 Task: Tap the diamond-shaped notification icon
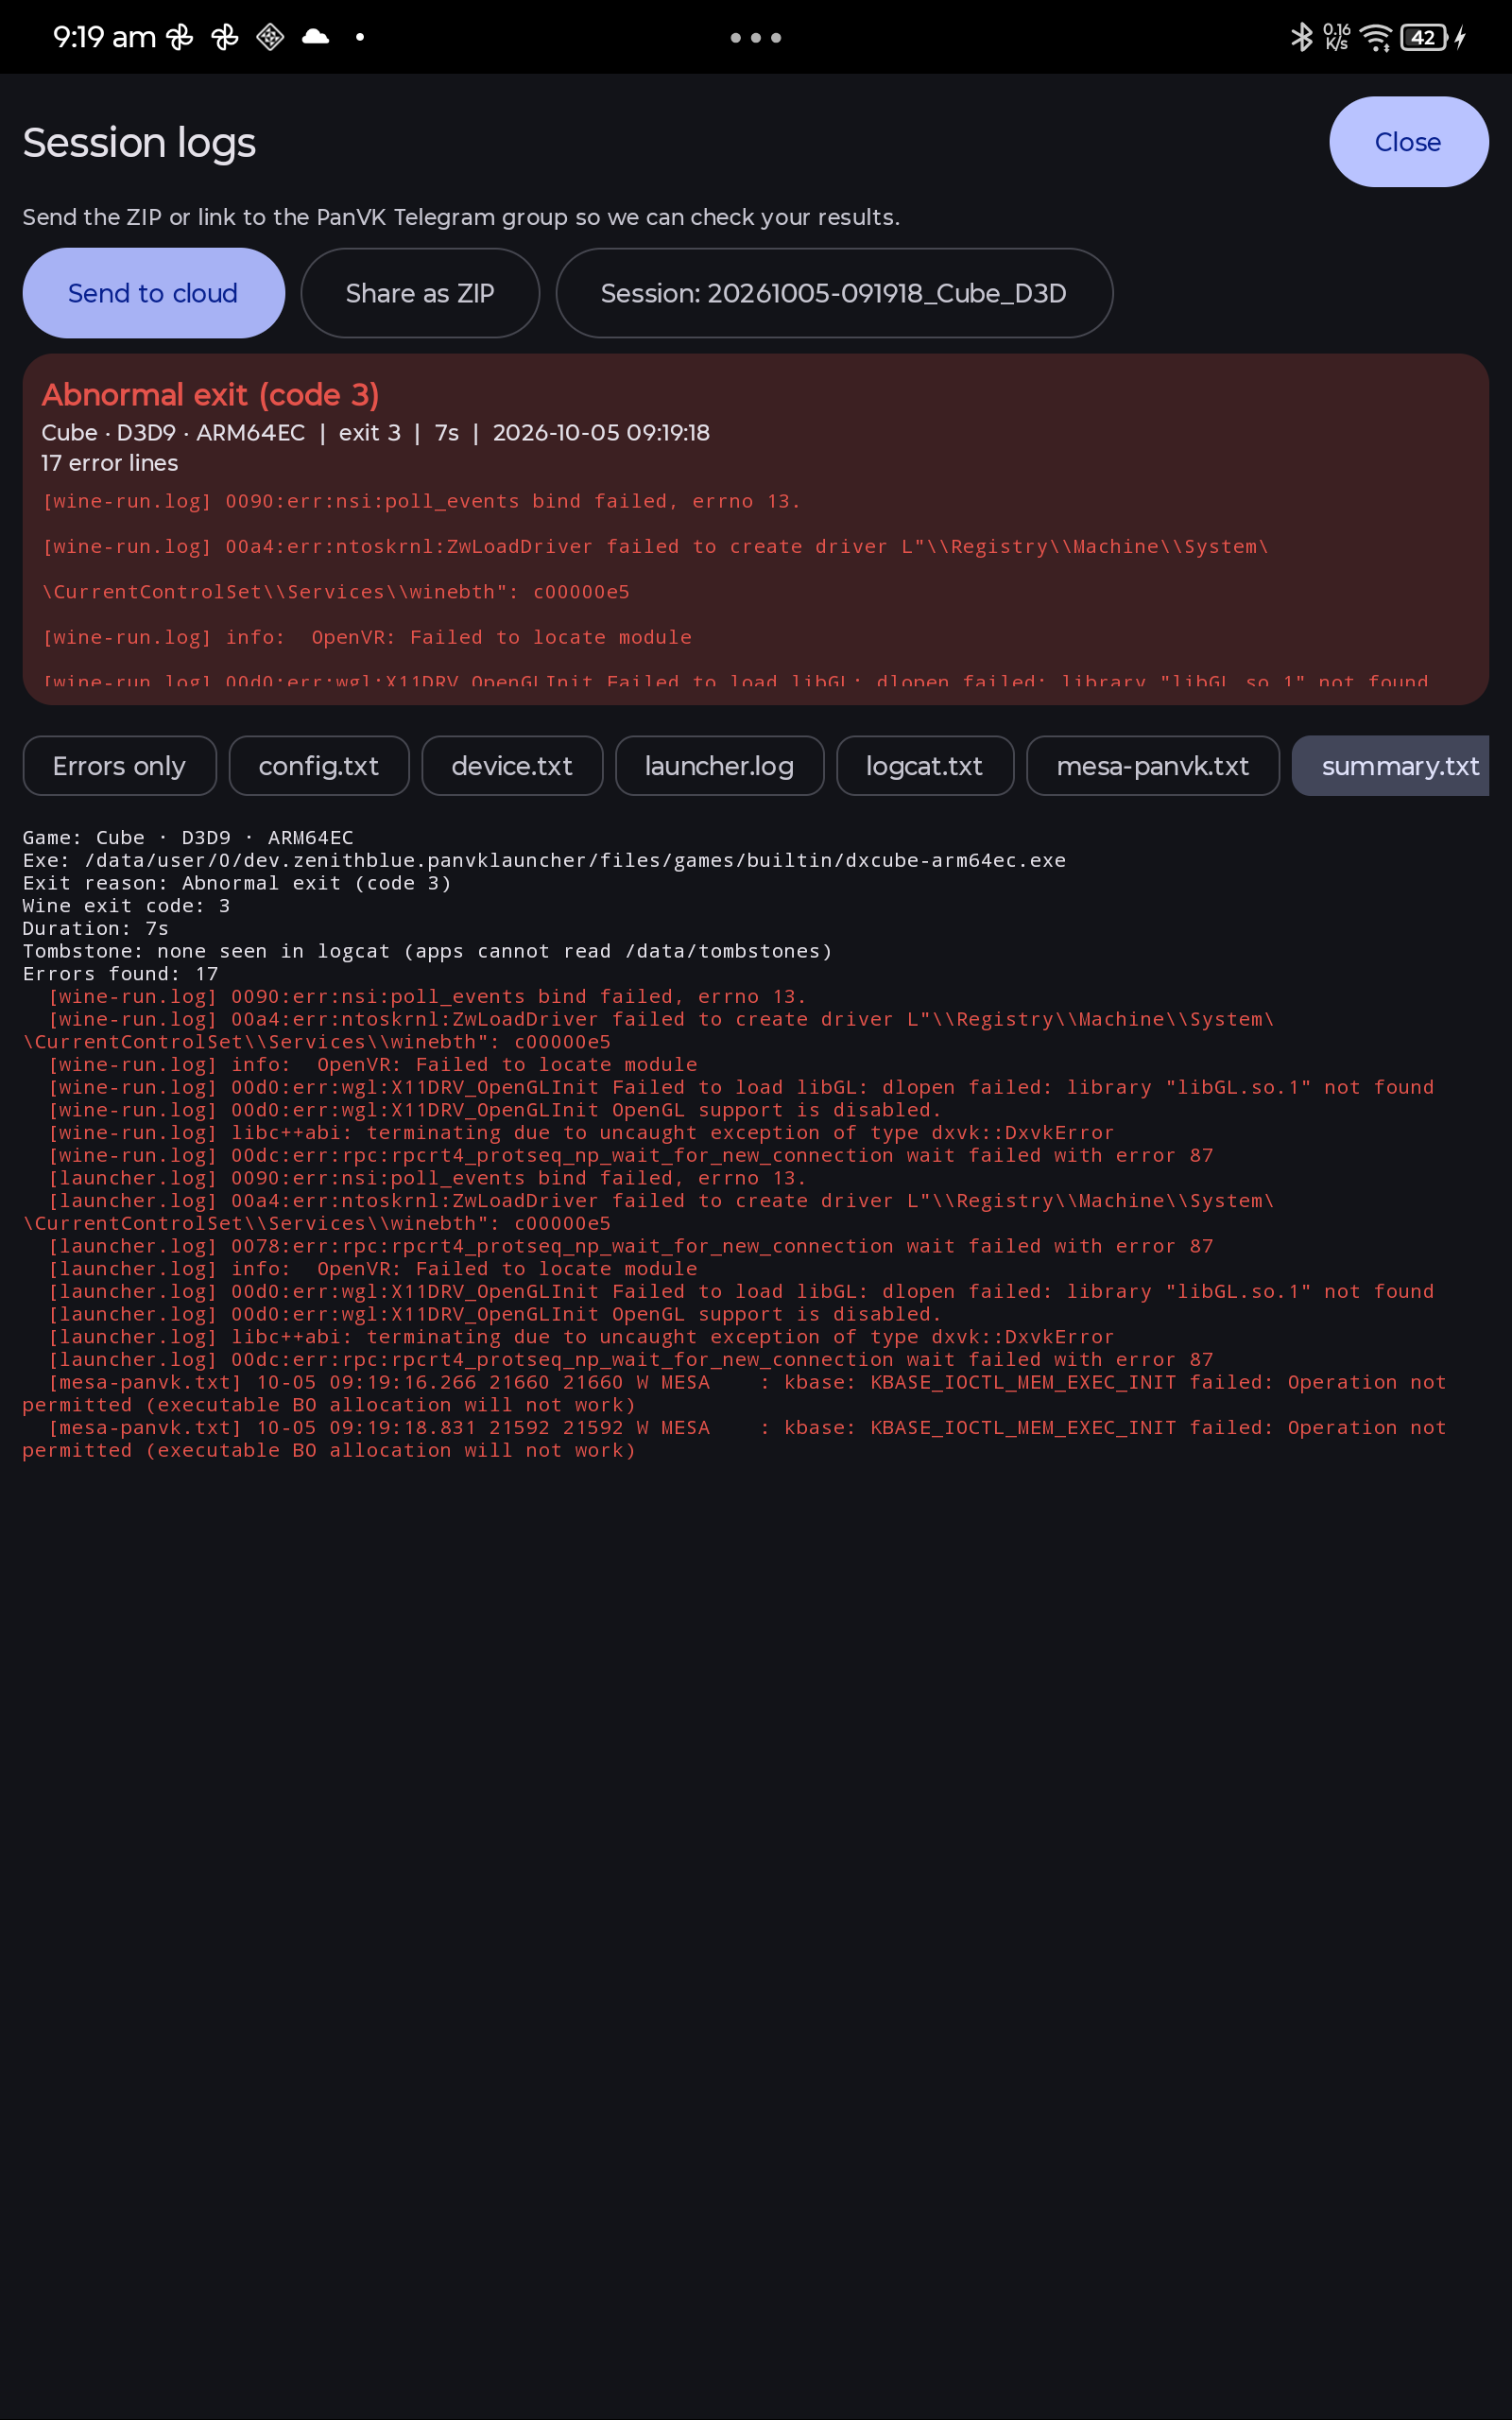tap(270, 37)
